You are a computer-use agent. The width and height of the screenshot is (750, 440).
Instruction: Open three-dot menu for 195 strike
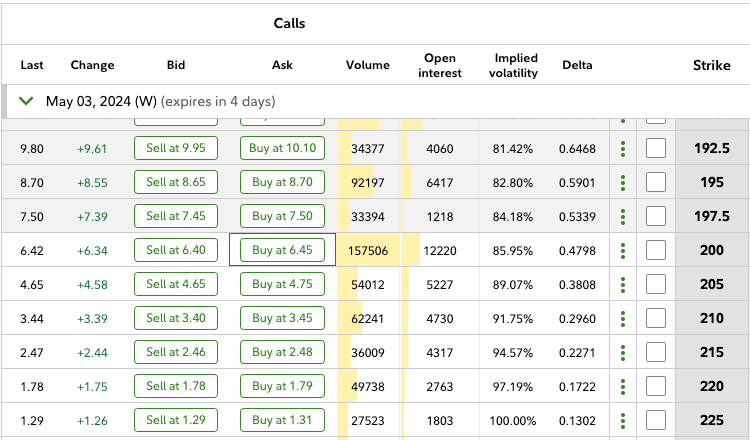623,183
